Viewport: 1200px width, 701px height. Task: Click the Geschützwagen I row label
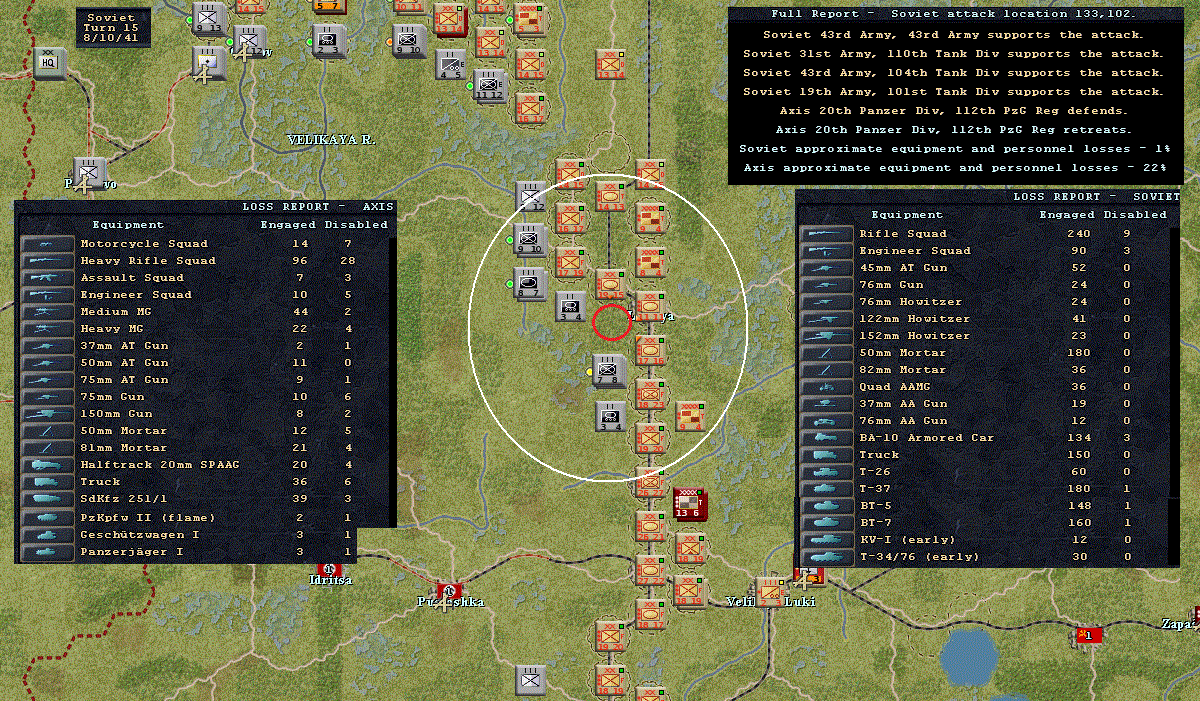(x=139, y=535)
